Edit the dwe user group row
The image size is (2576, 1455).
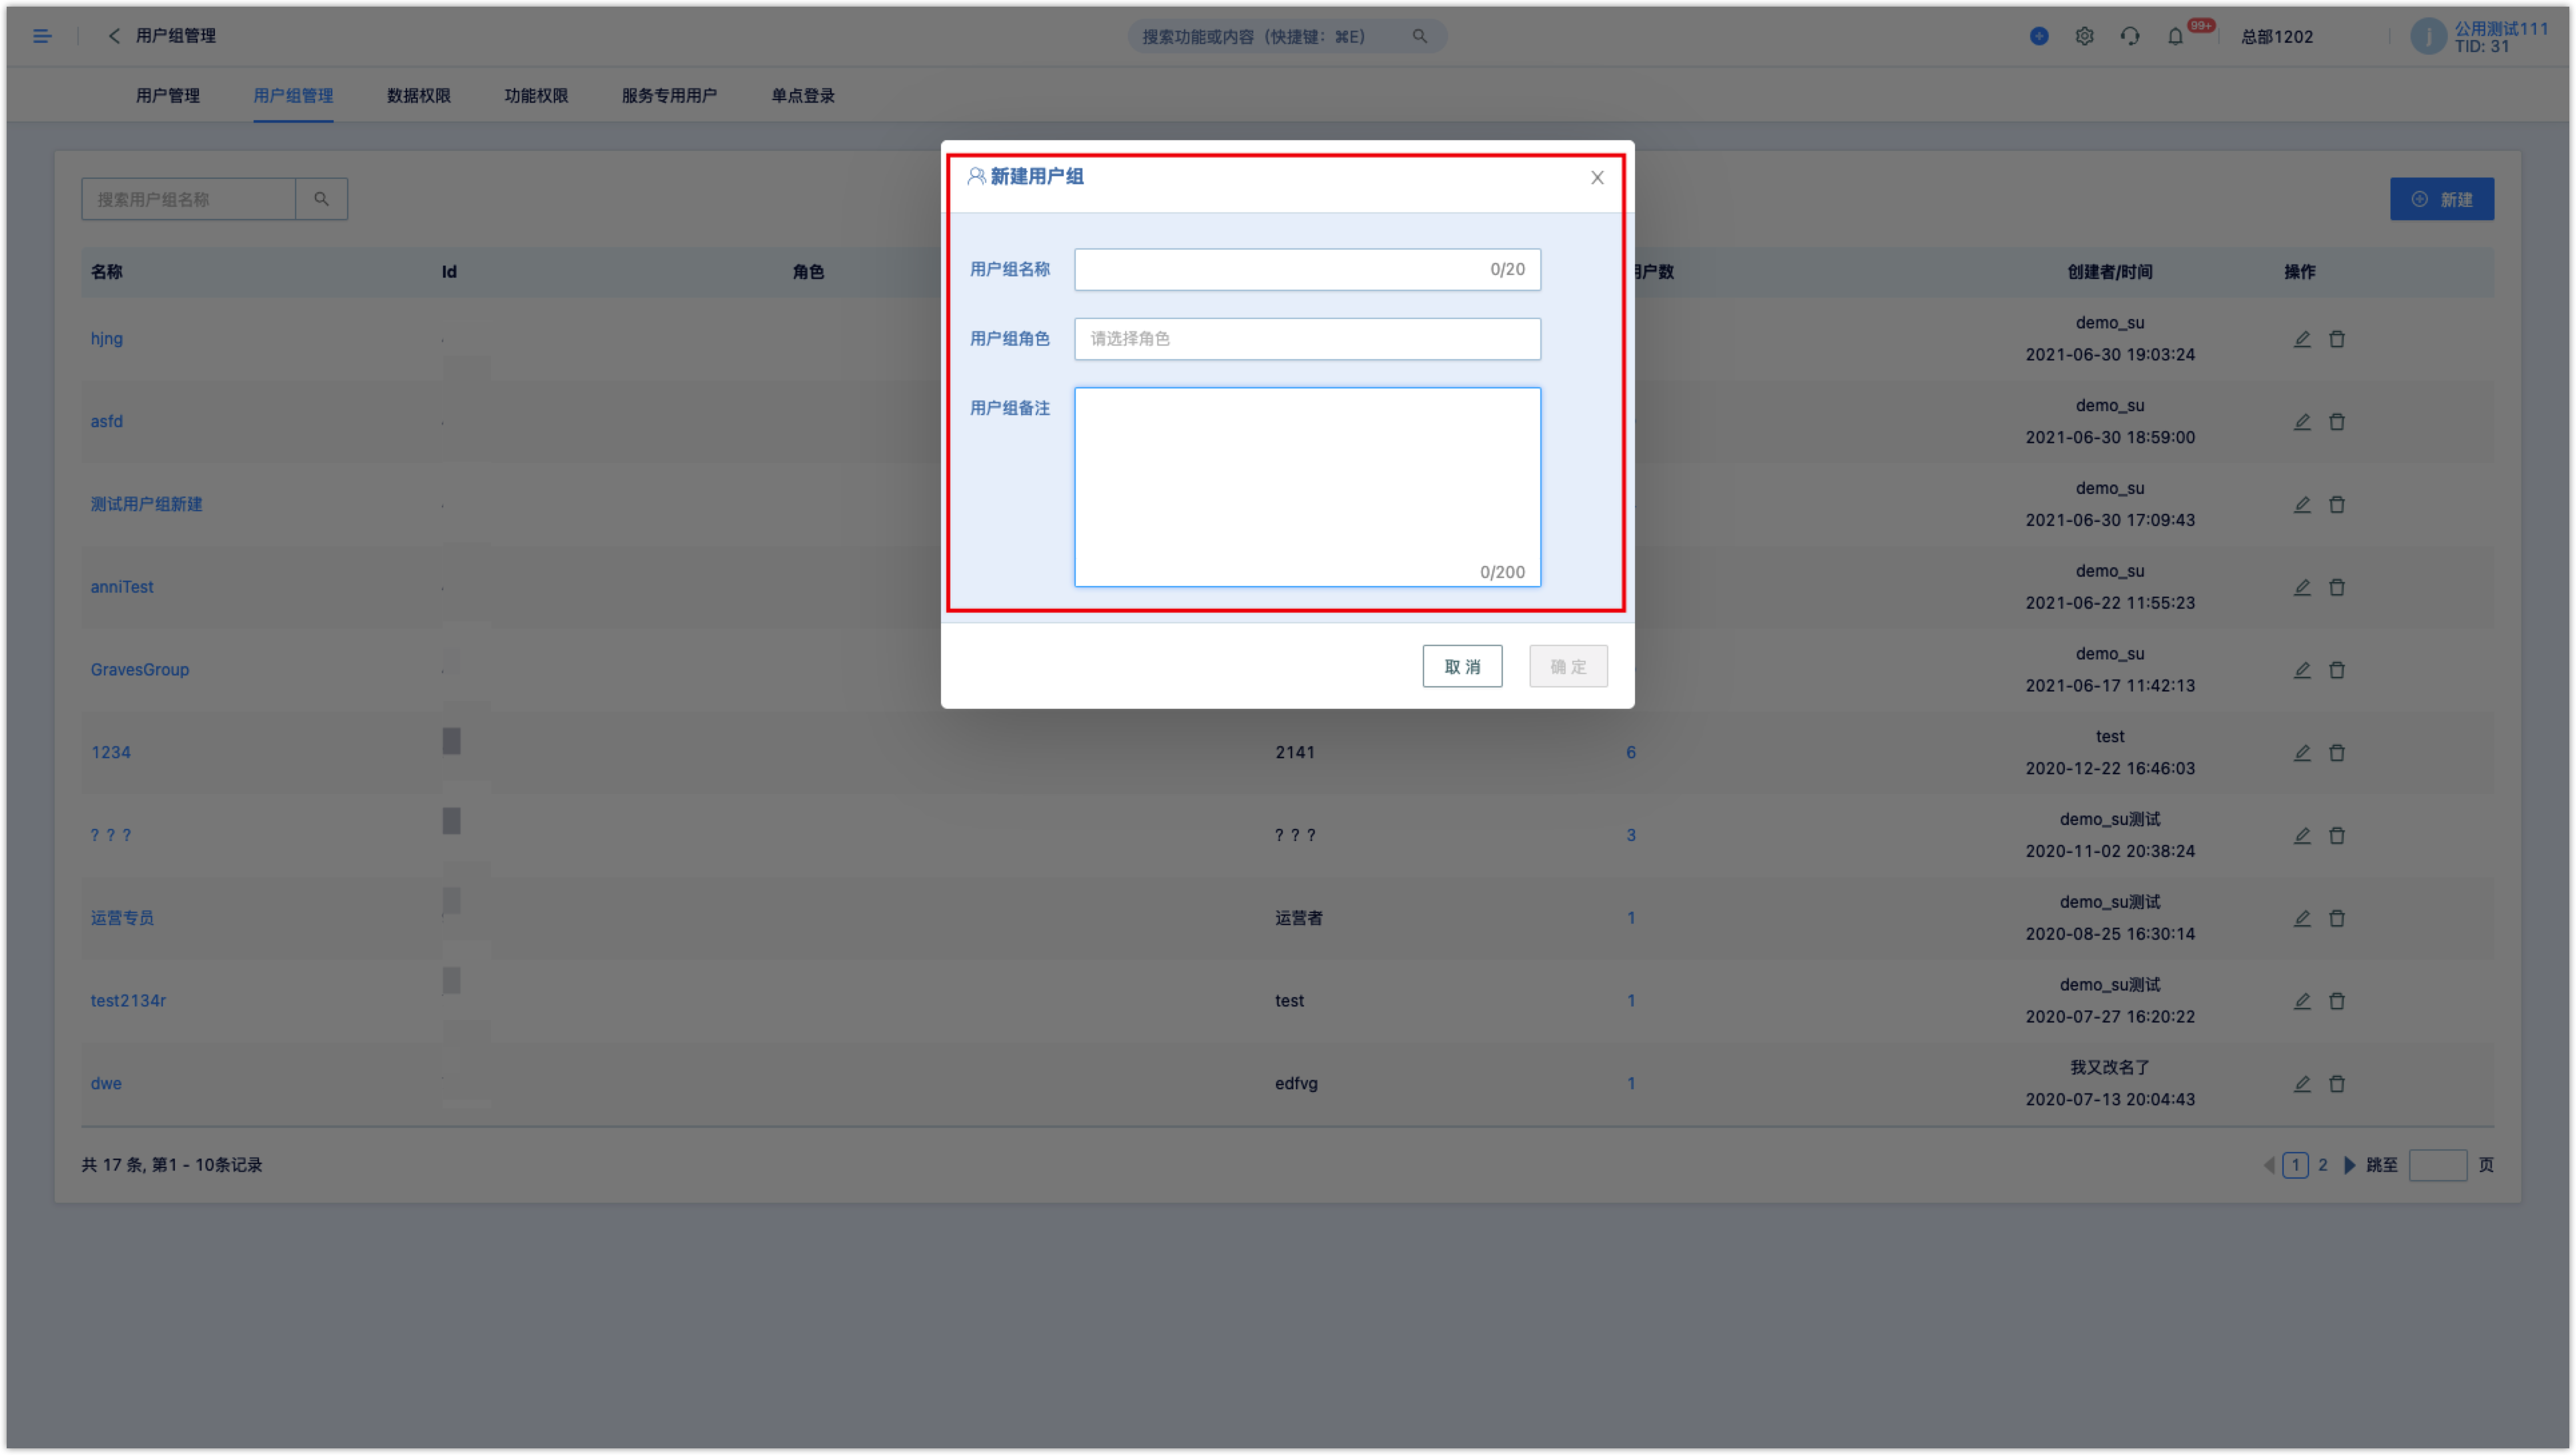click(x=2302, y=1084)
